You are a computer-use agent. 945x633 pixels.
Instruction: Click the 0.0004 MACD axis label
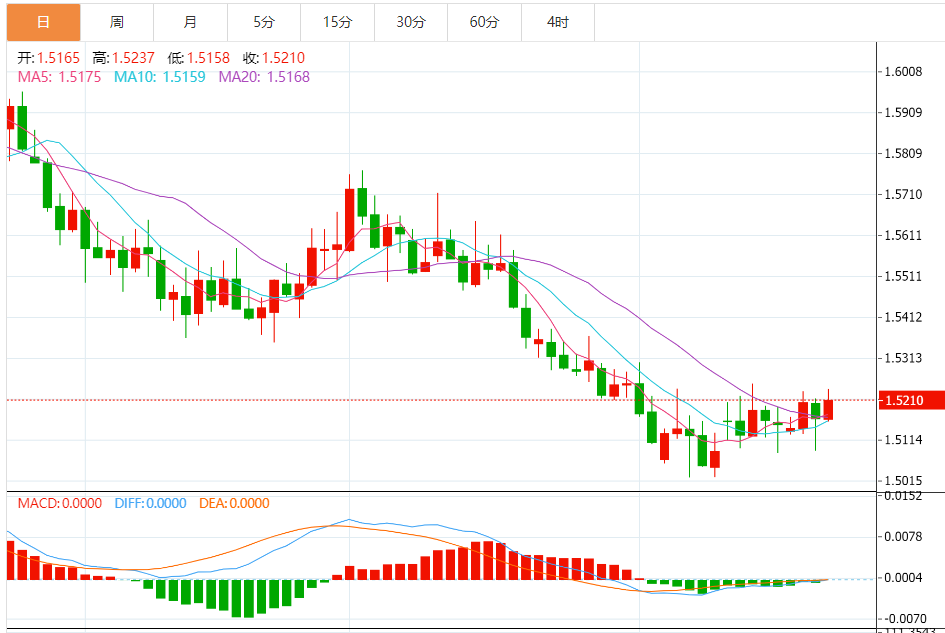point(903,578)
